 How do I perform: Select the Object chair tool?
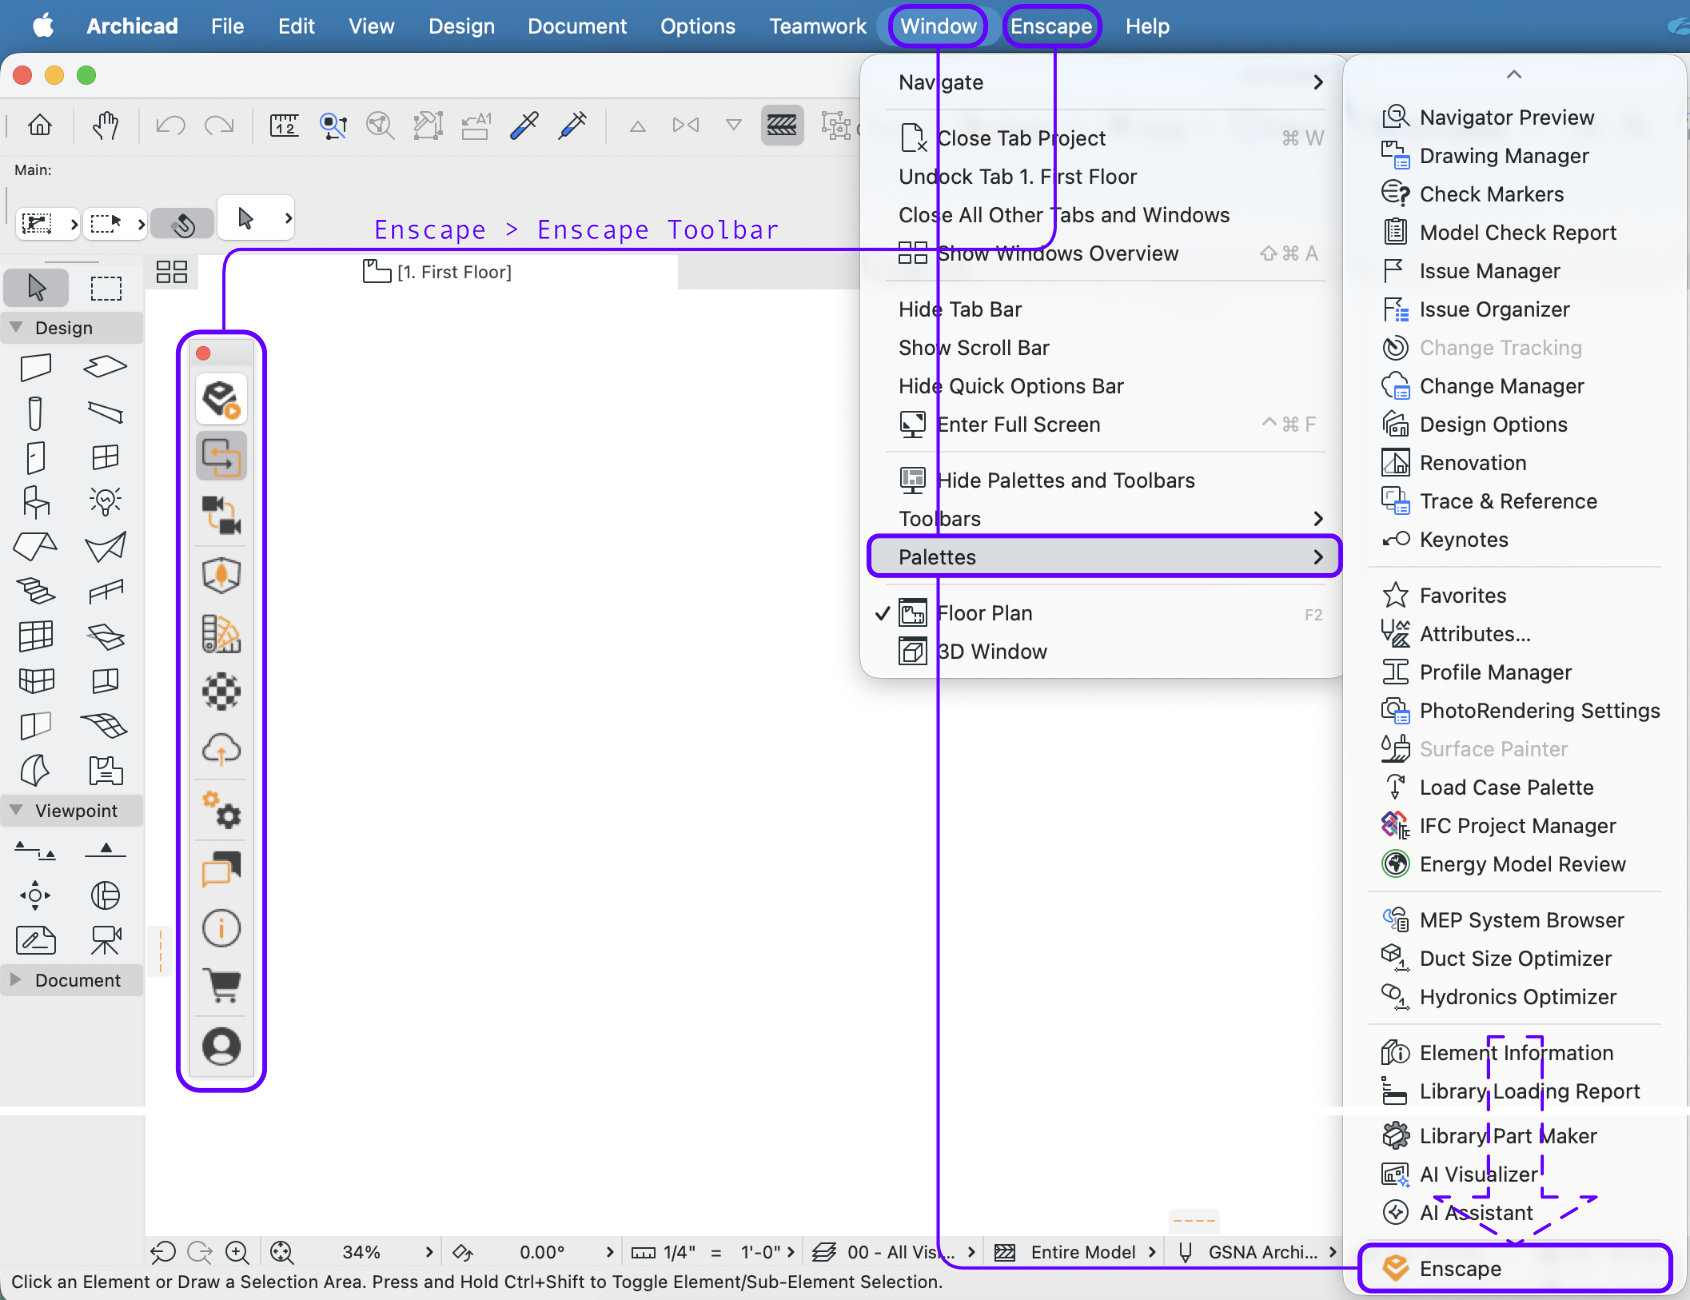[36, 501]
